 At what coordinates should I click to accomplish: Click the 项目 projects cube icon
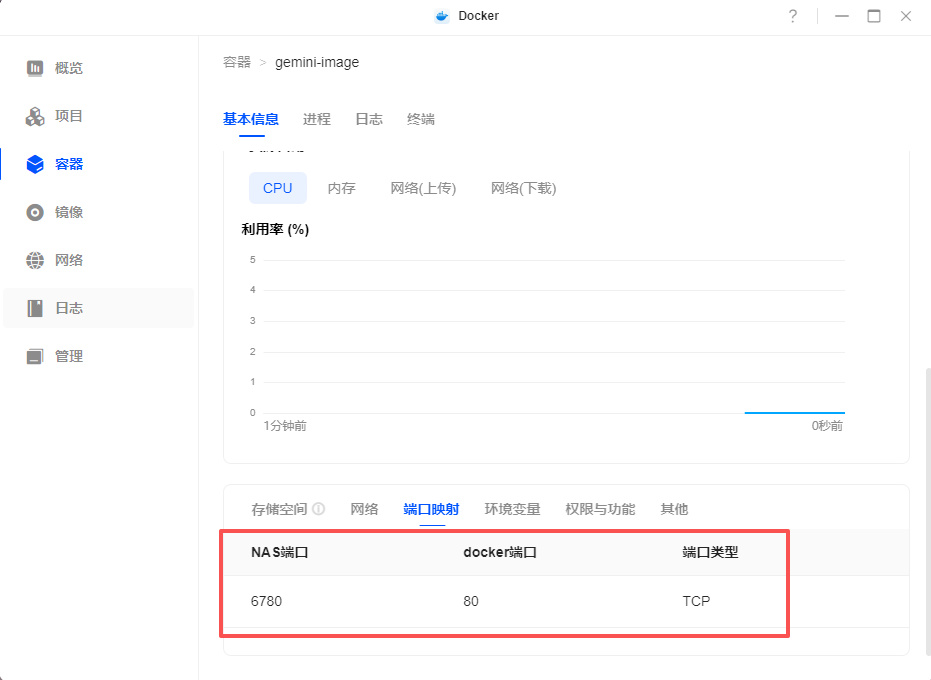(35, 116)
